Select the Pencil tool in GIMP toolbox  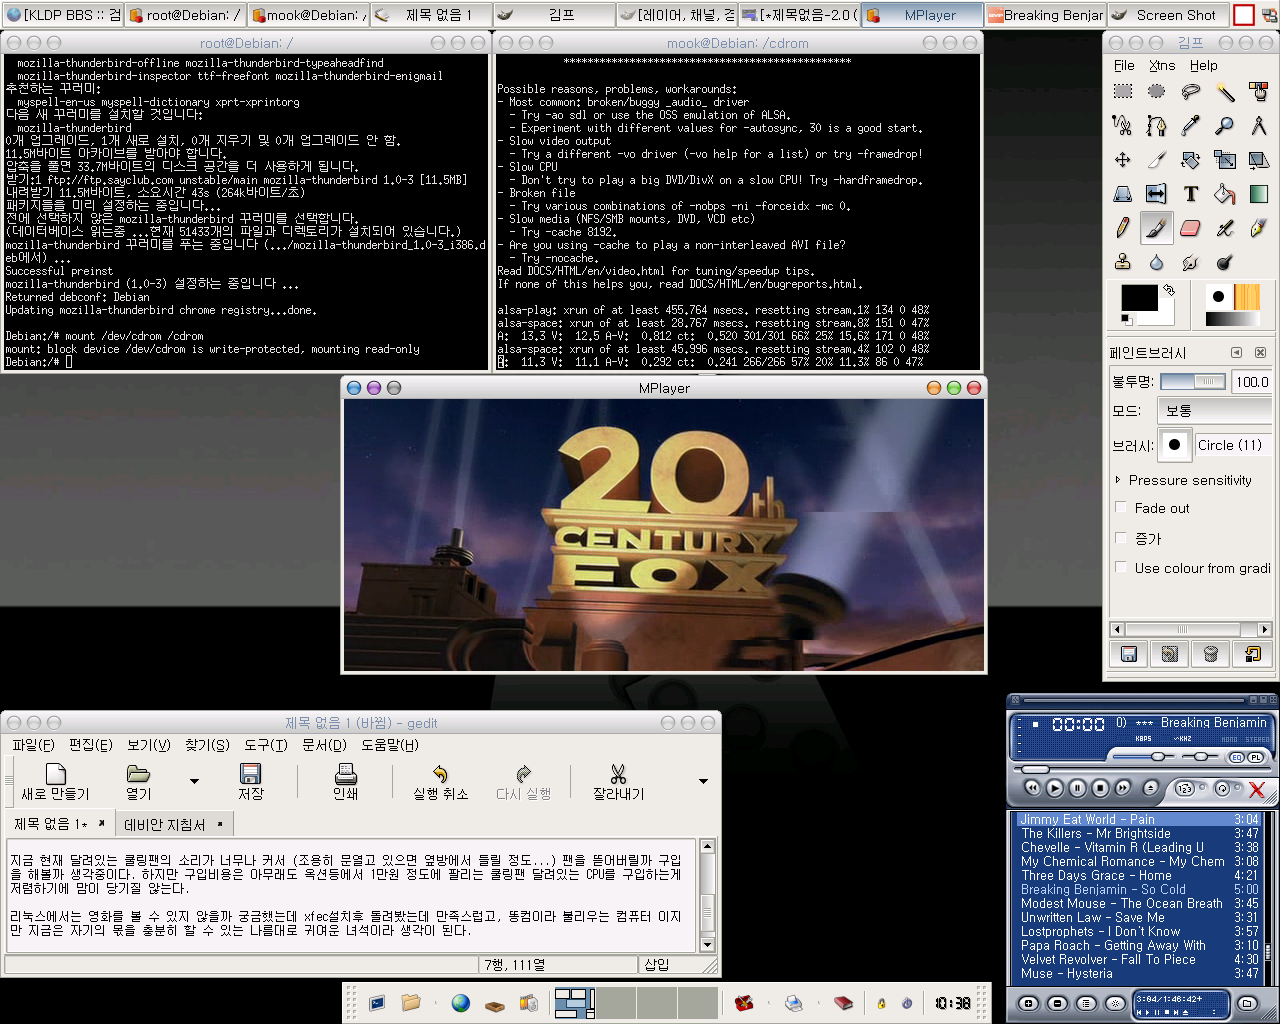(x=1123, y=228)
